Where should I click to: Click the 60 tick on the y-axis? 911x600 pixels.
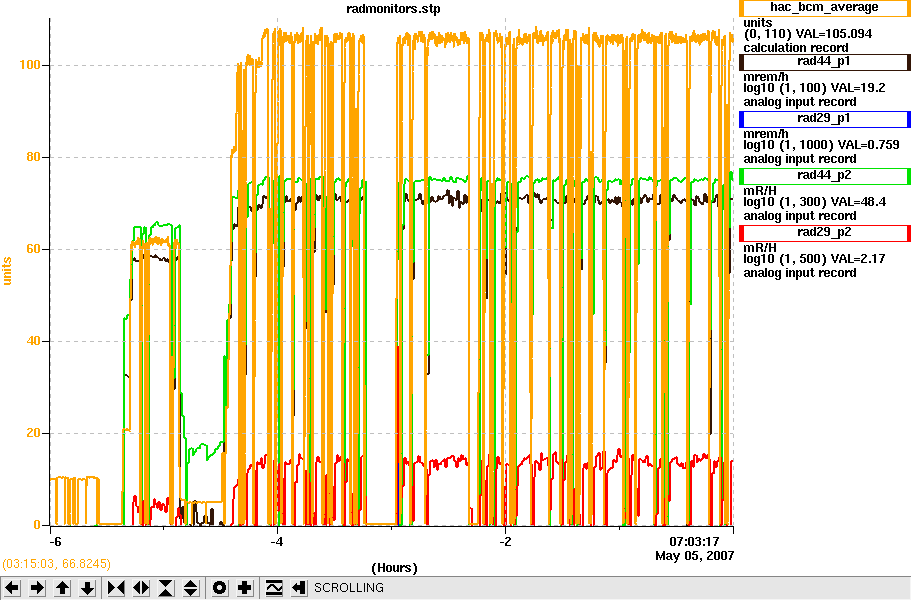click(x=33, y=249)
